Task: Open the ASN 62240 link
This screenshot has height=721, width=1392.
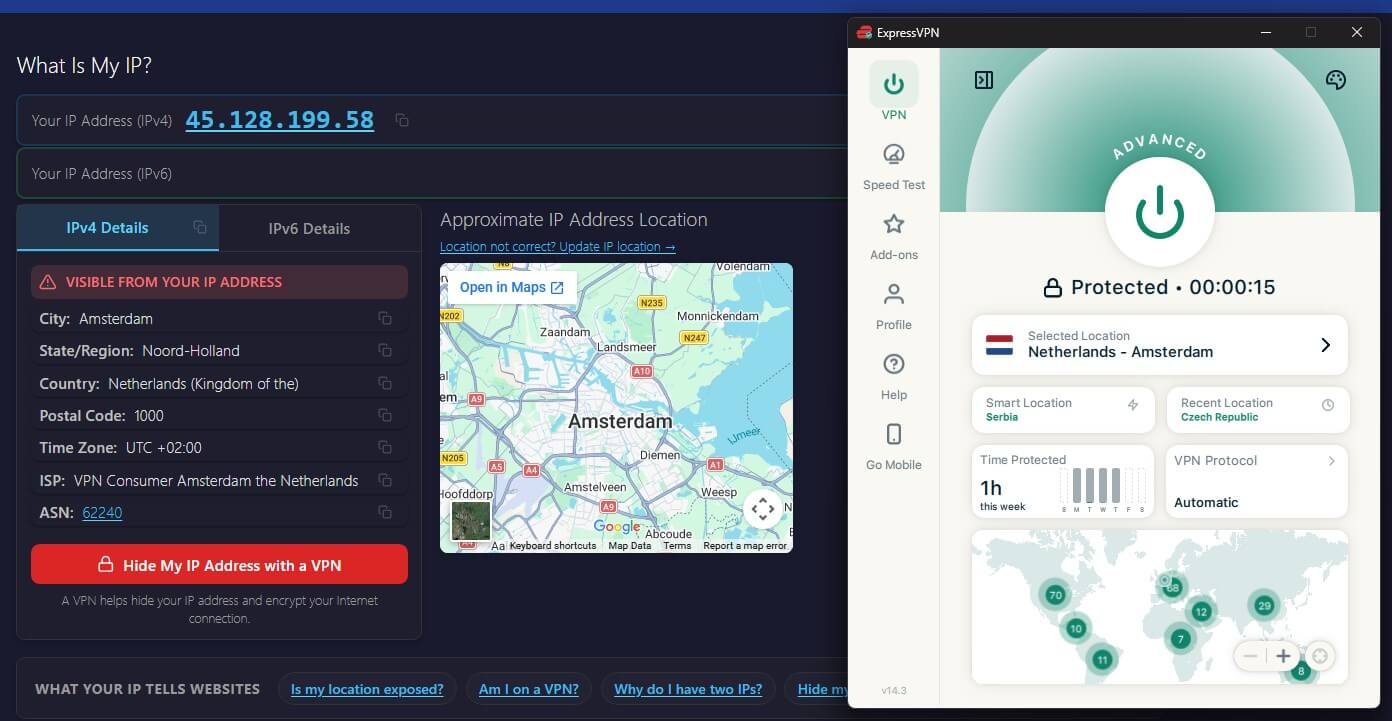Action: pos(102,513)
